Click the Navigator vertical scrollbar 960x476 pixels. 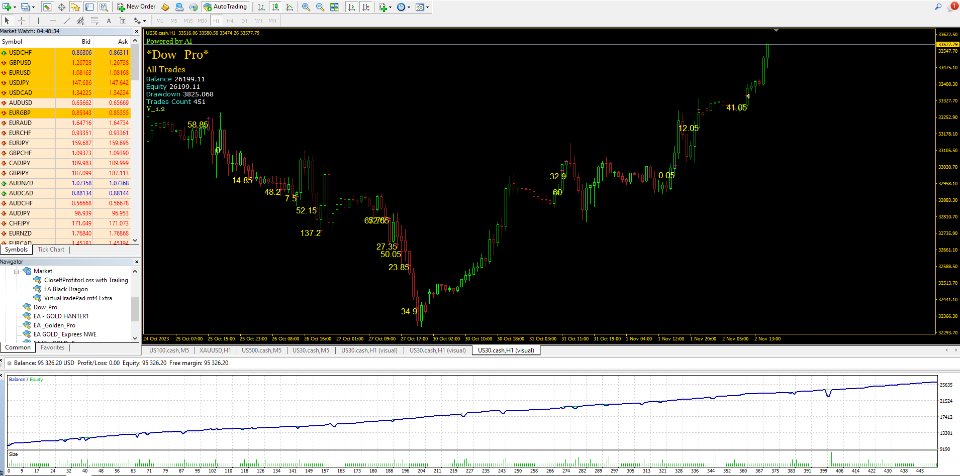tap(136, 304)
